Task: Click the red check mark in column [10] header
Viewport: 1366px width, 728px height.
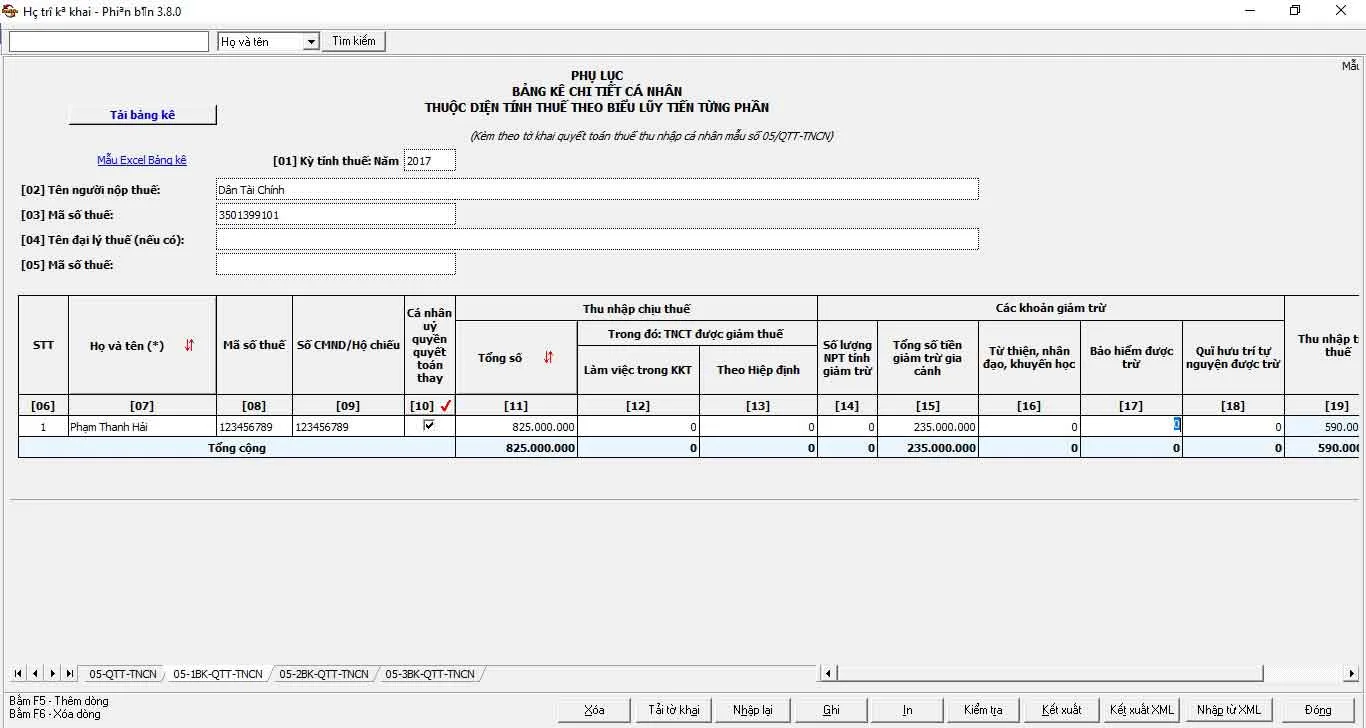Action: (x=447, y=405)
